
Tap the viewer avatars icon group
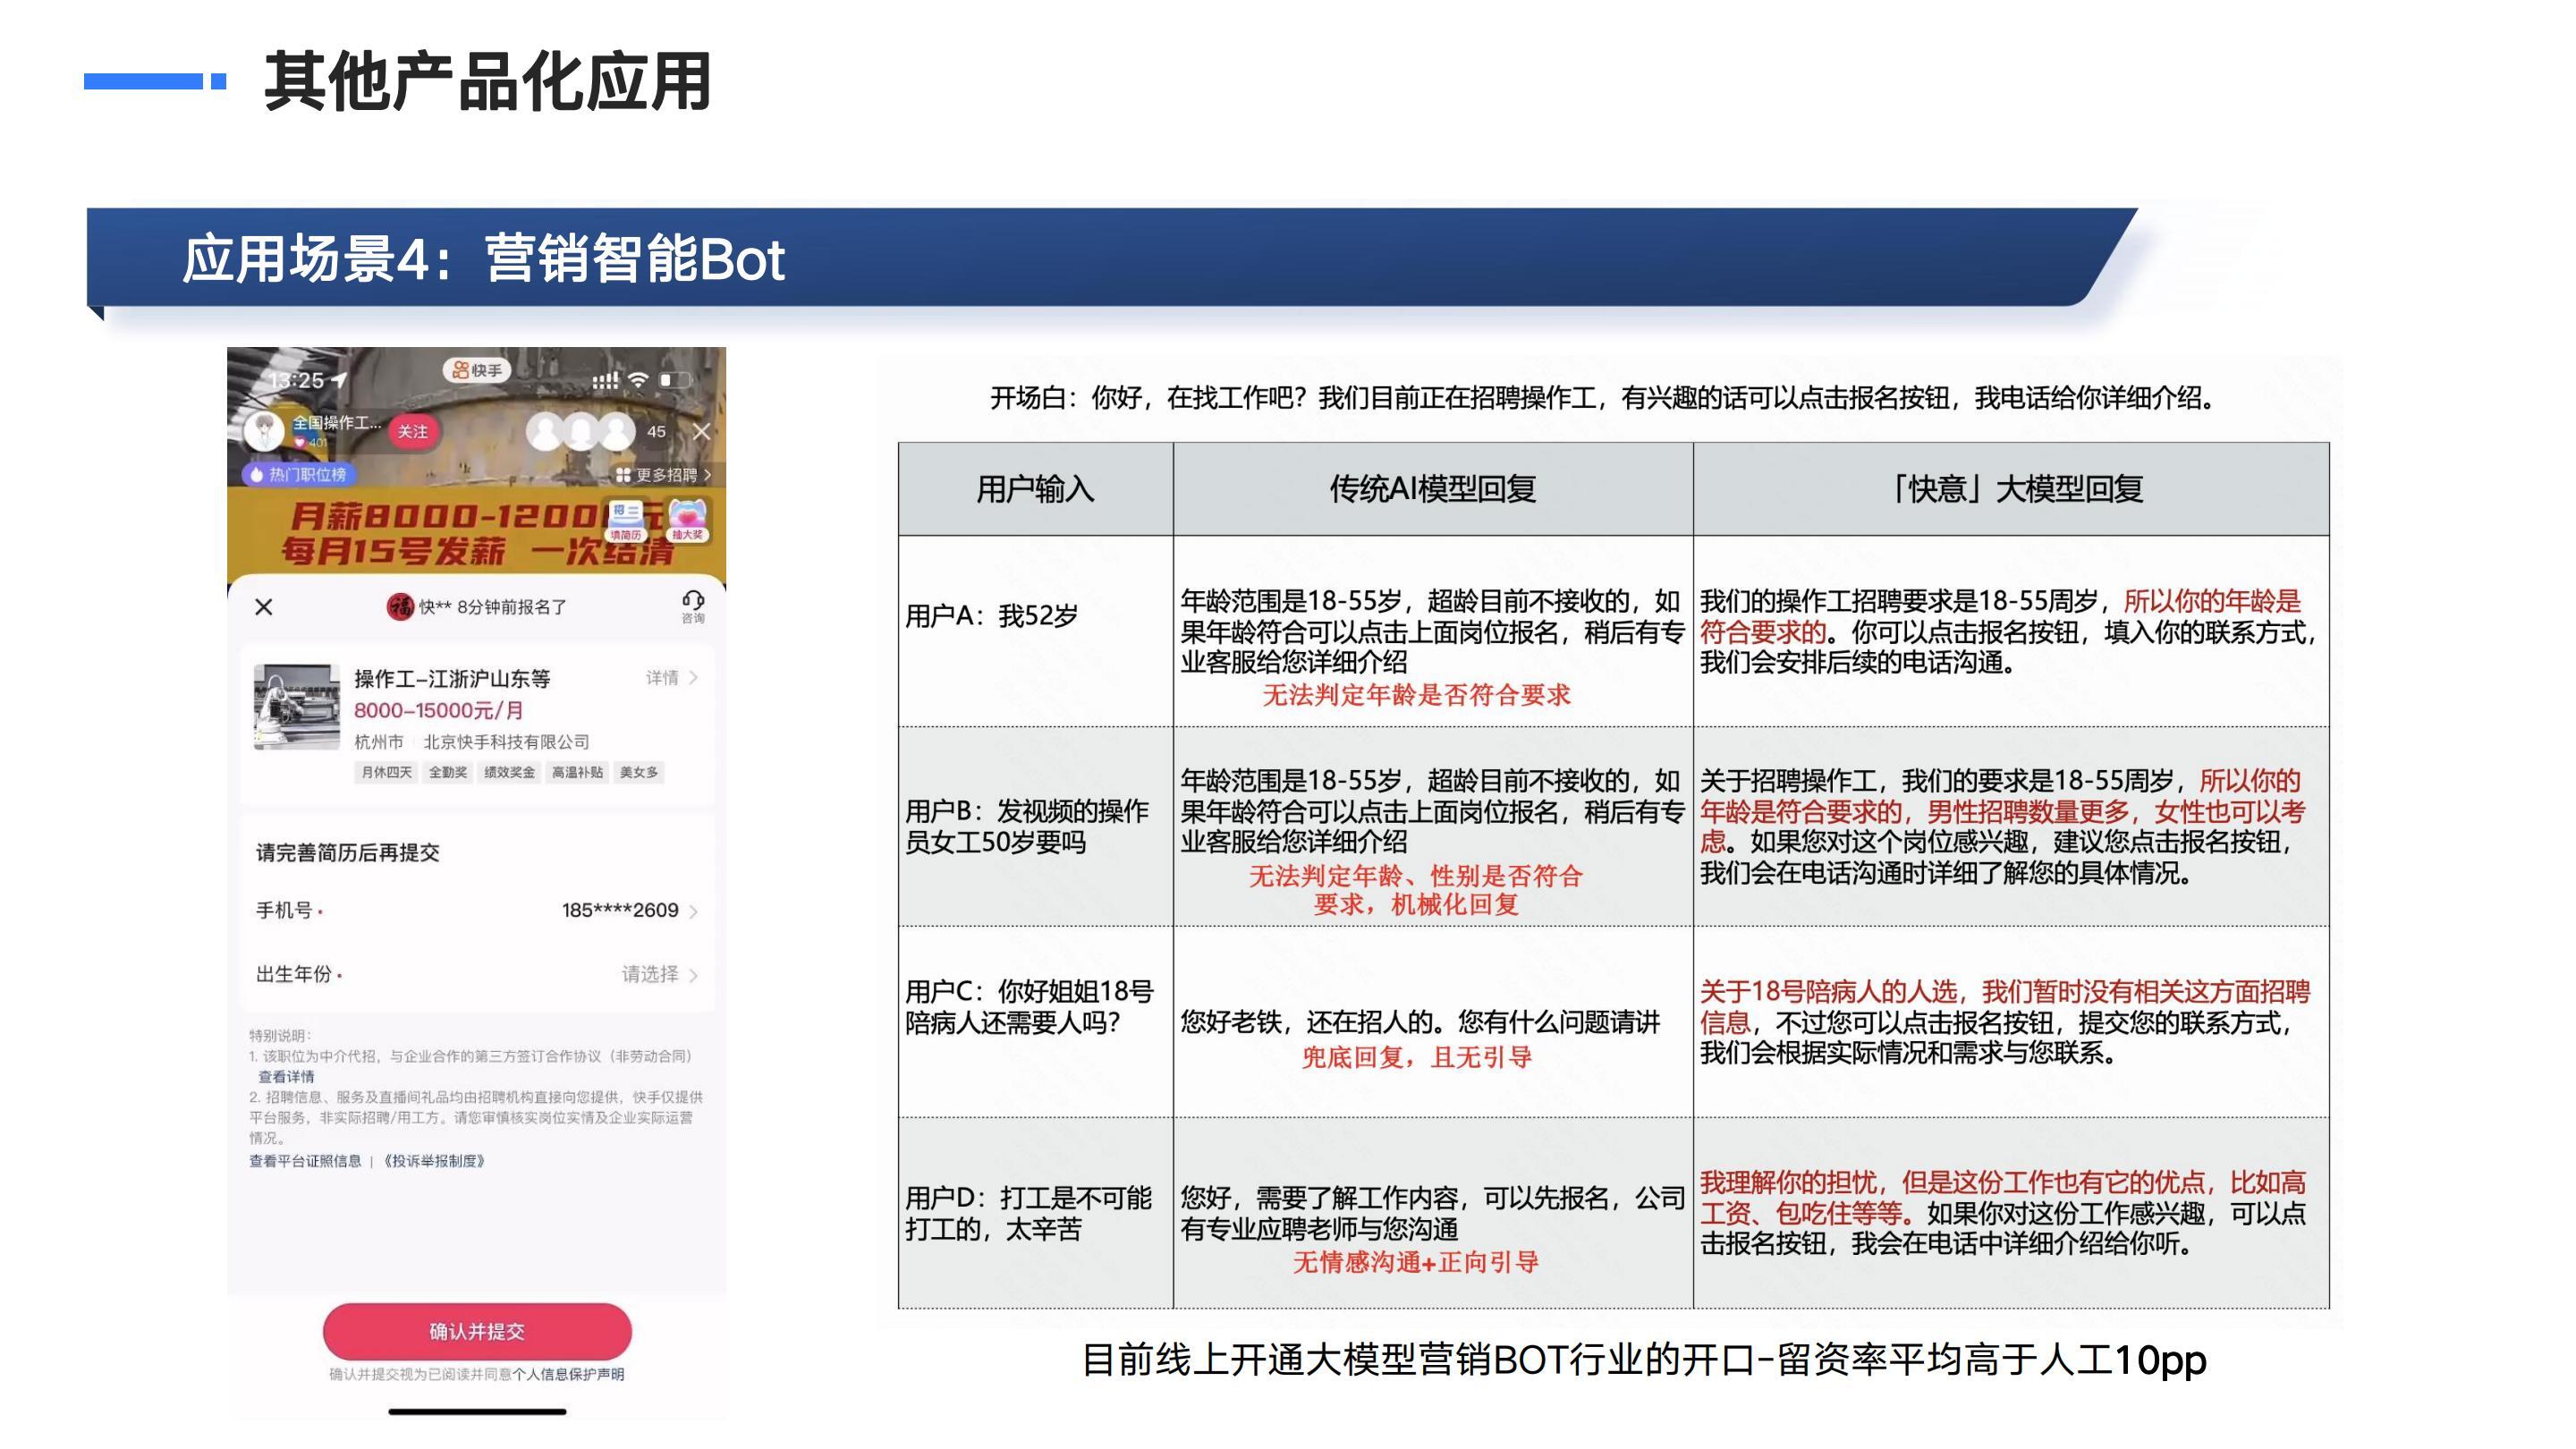click(x=581, y=431)
